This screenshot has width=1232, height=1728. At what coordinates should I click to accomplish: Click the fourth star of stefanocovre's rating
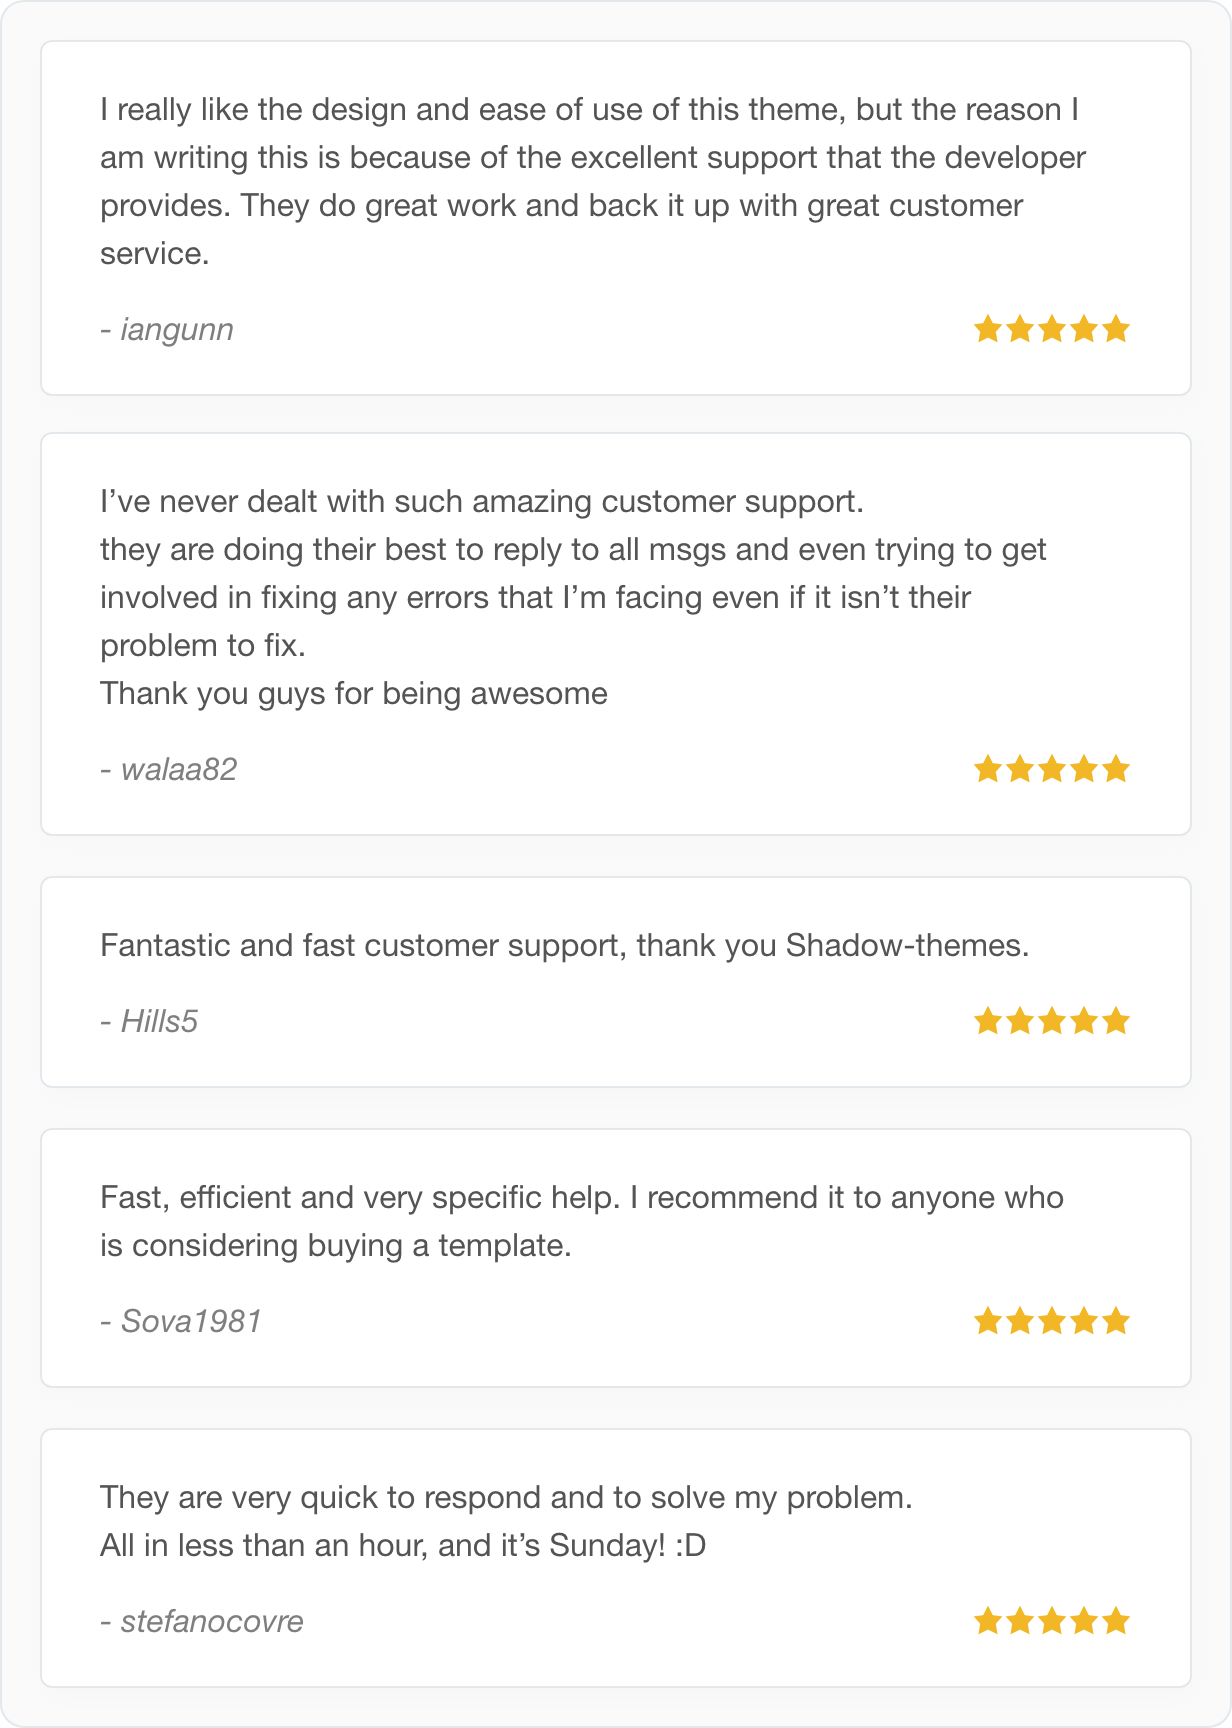click(1084, 1621)
